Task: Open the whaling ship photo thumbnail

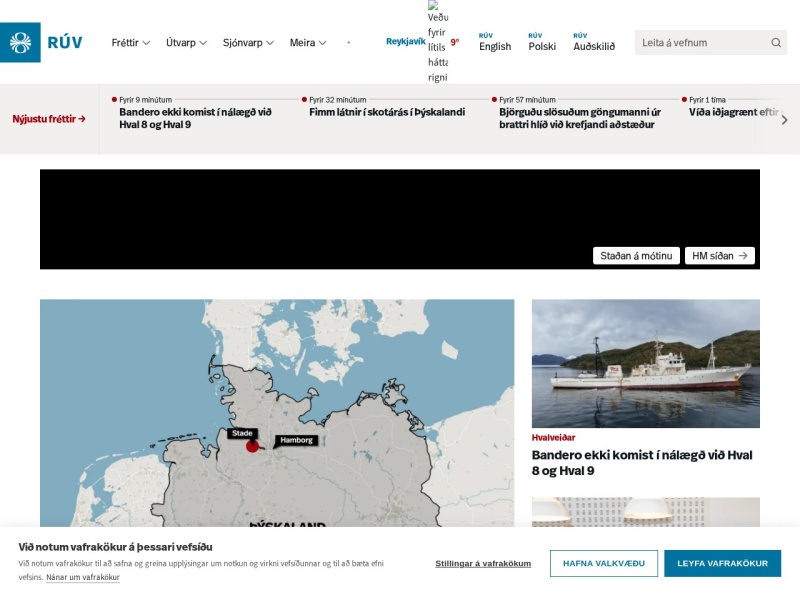Action: pos(645,363)
